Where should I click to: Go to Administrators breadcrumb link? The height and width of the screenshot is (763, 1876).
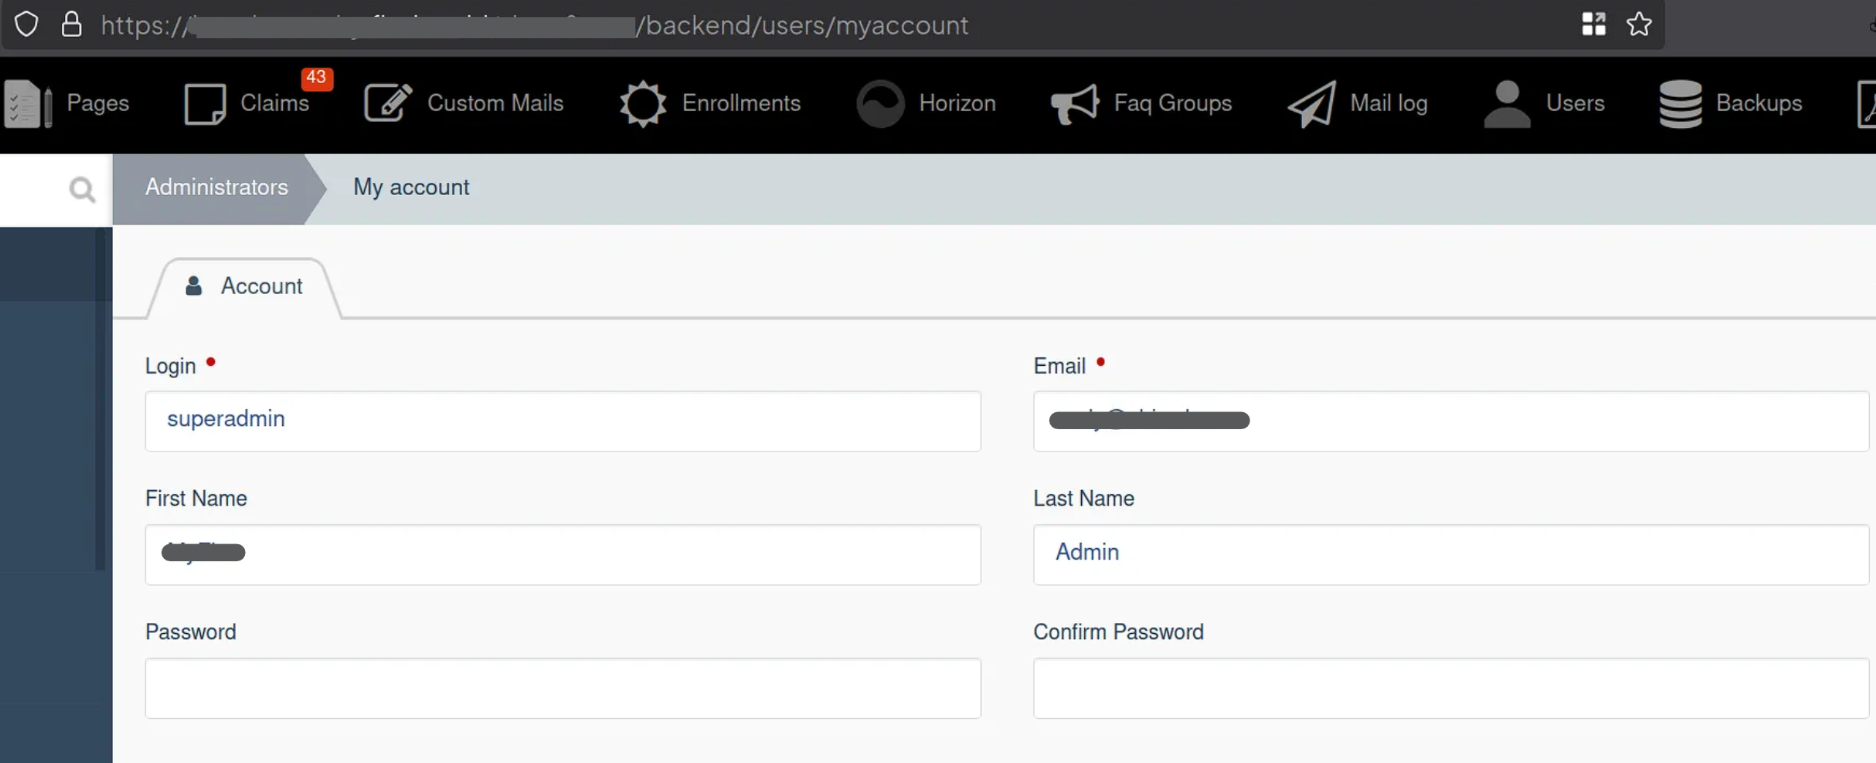[x=217, y=187]
